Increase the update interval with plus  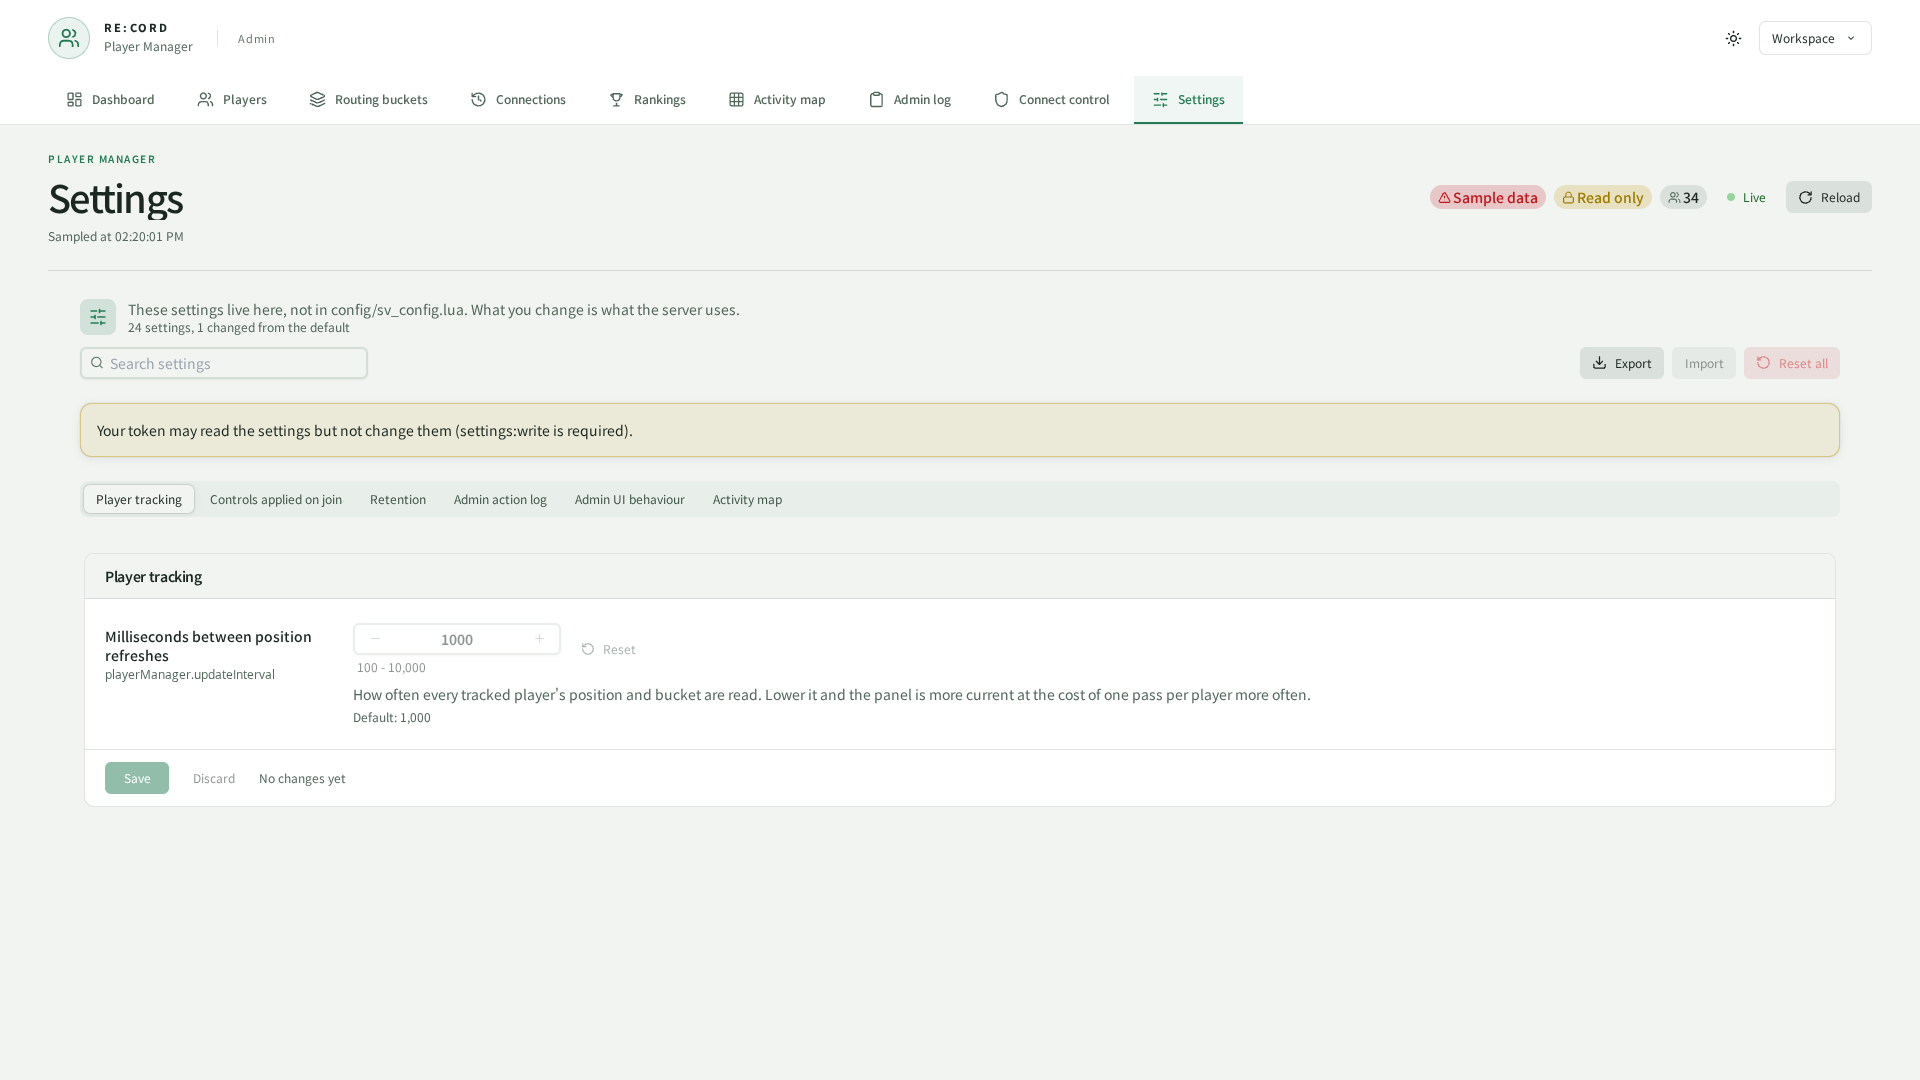pos(539,639)
